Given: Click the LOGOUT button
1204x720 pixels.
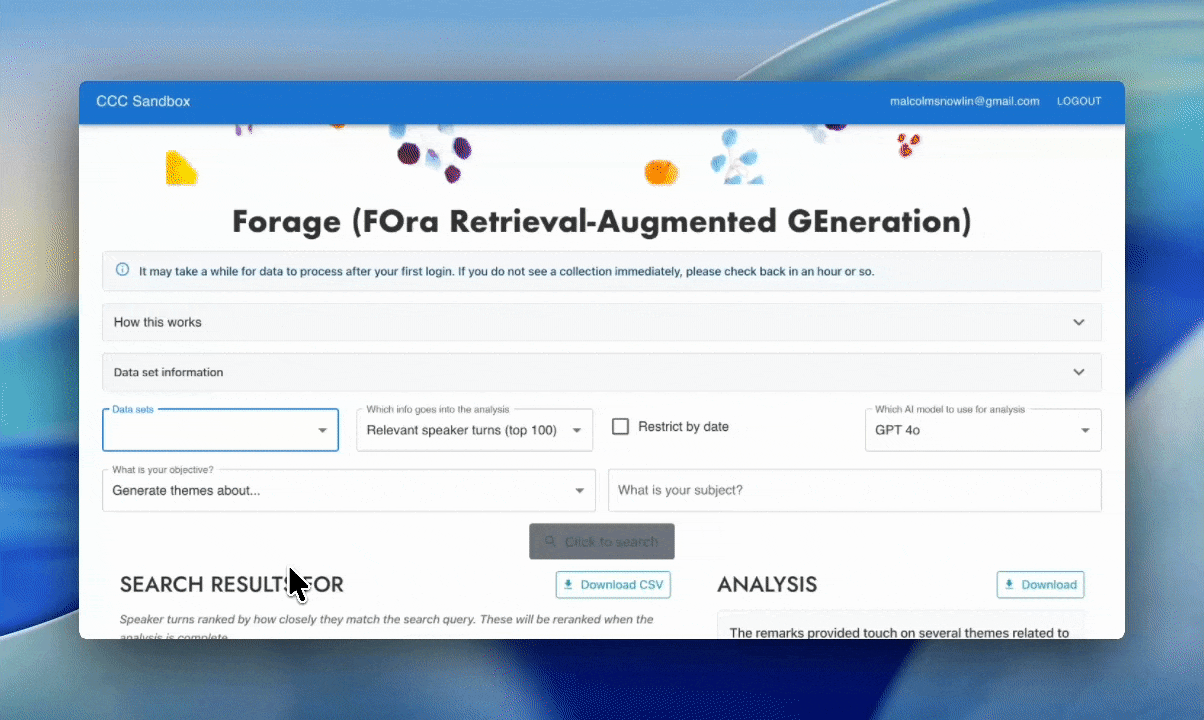Looking at the screenshot, I should point(1079,101).
